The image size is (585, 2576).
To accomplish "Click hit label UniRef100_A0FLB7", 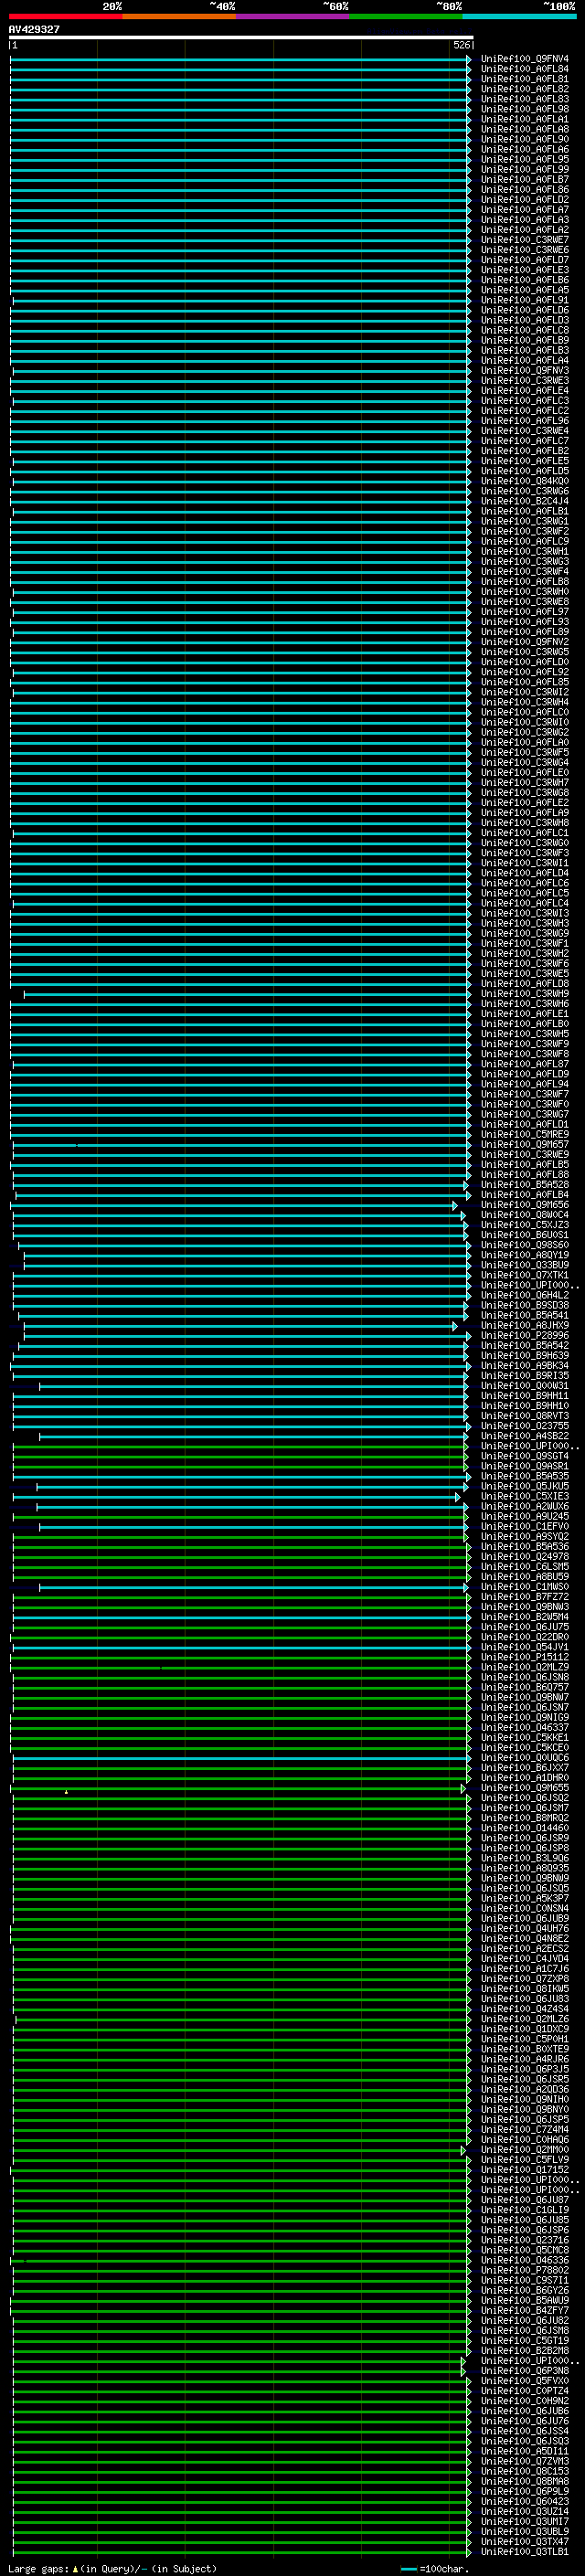I will 525,179.
